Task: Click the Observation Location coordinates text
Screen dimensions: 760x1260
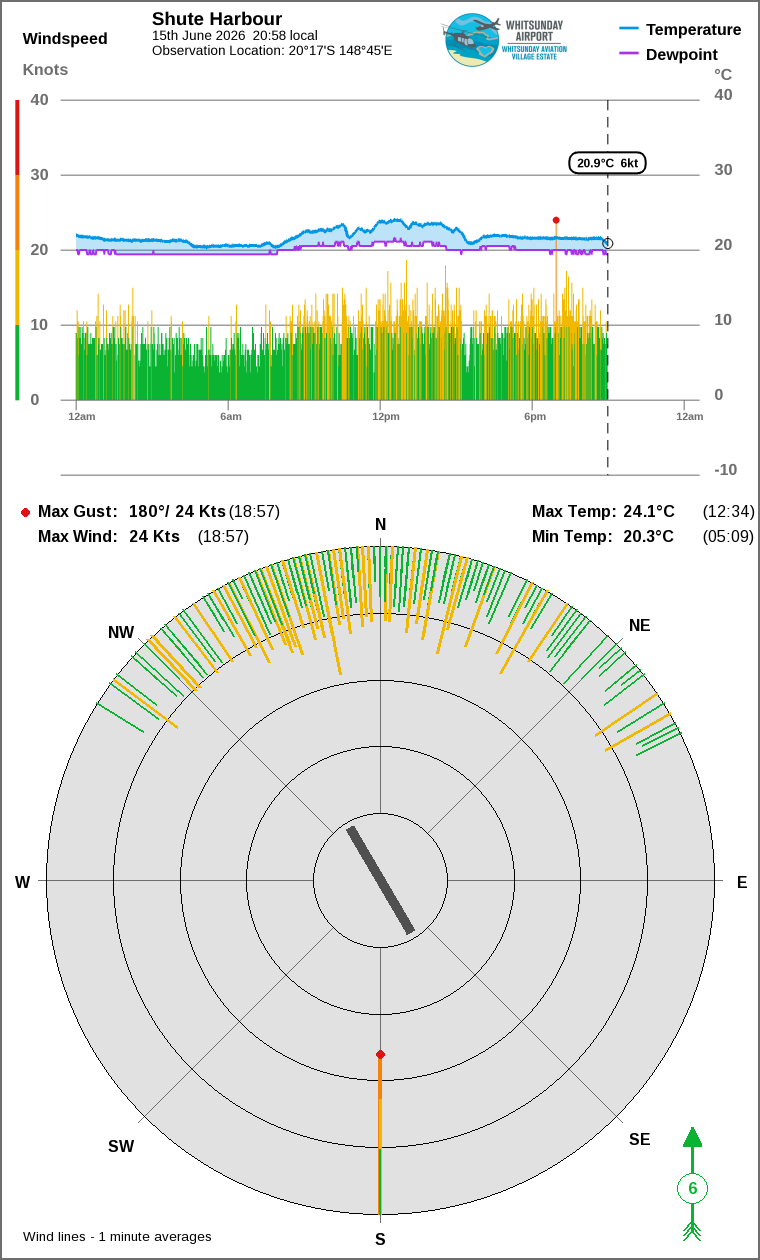Action: (x=272, y=50)
